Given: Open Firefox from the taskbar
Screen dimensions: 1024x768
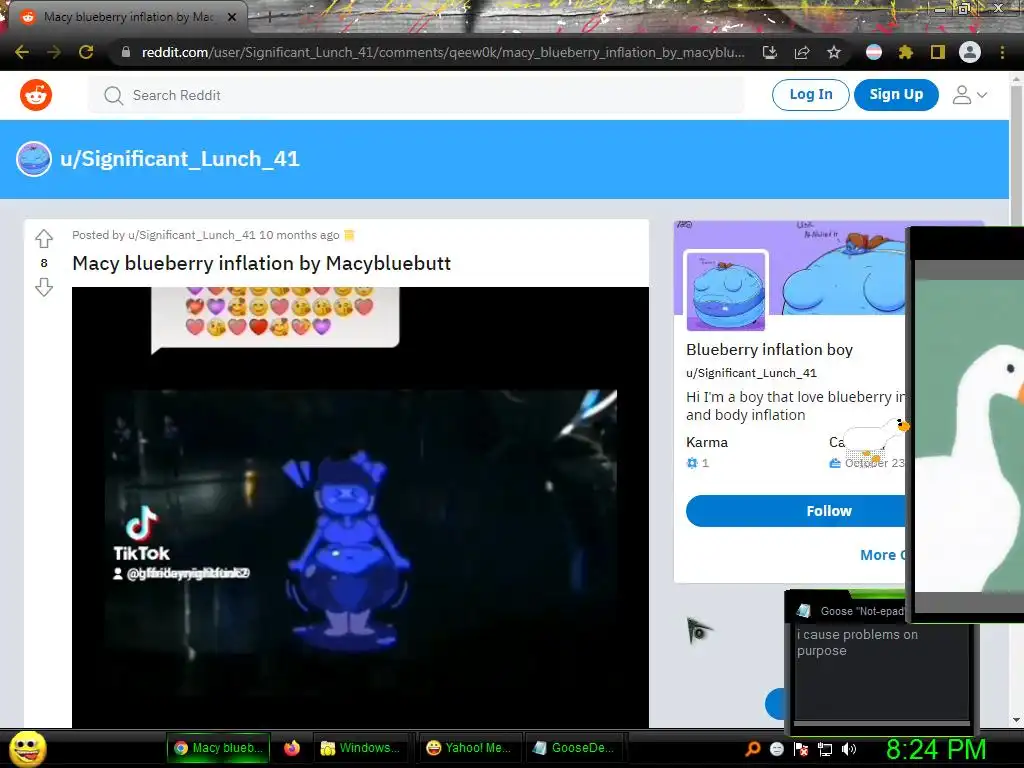Looking at the screenshot, I should [292, 748].
